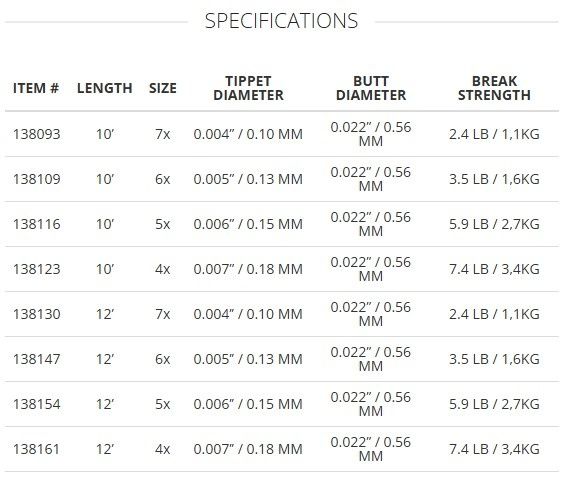This screenshot has height=496, width=565.
Task: Click 5.9 LB break strength for item 138116
Action: [x=468, y=224]
